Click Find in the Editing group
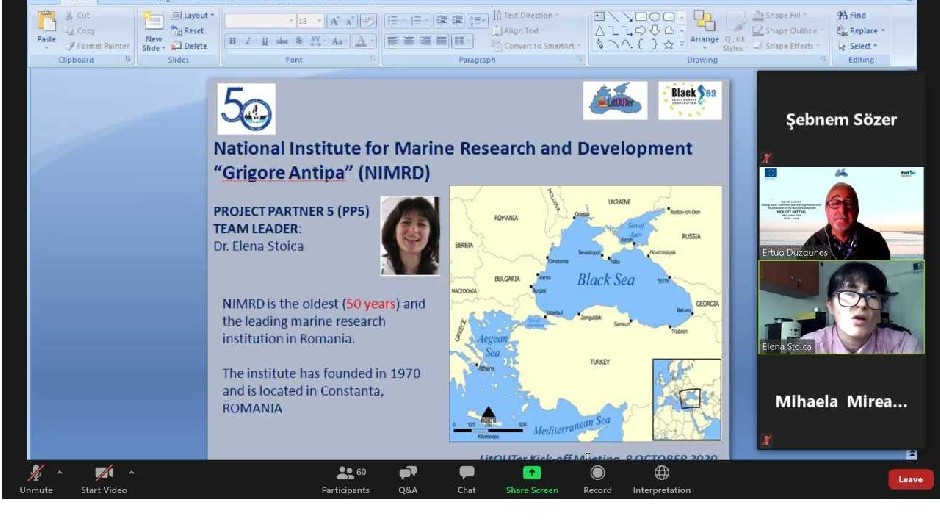 pyautogui.click(x=852, y=16)
